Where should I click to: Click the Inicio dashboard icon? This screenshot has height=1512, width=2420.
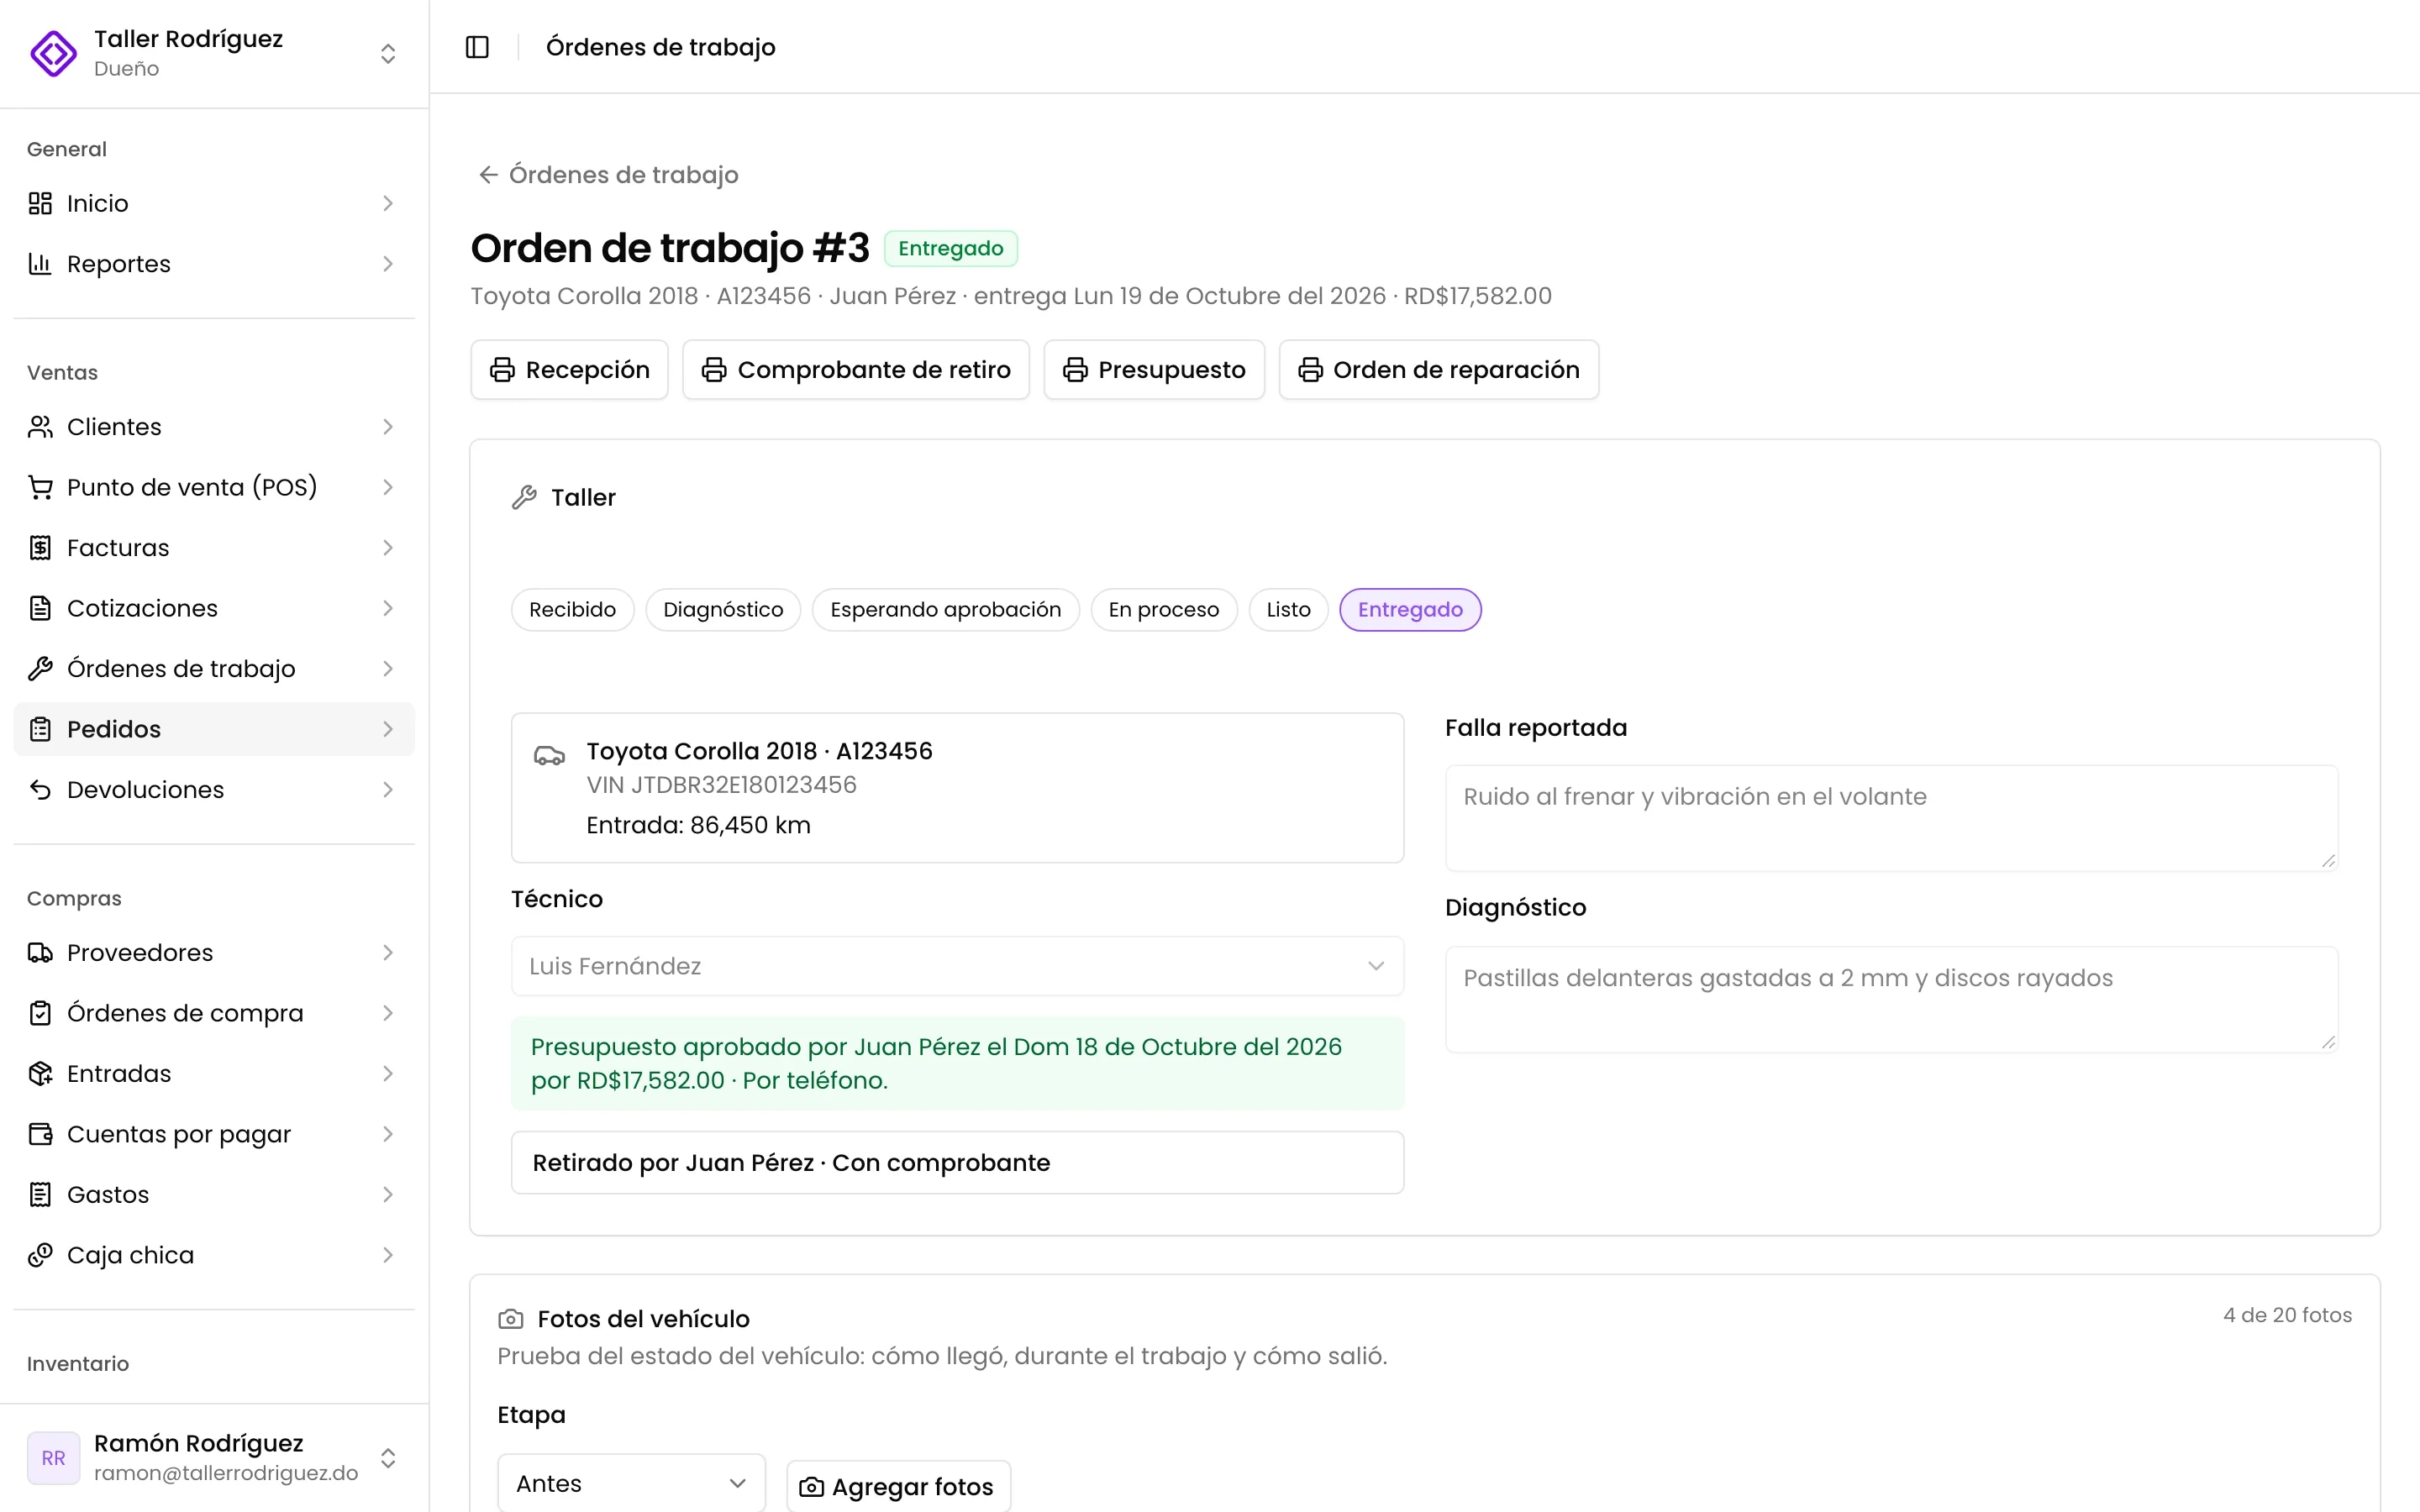(40, 203)
